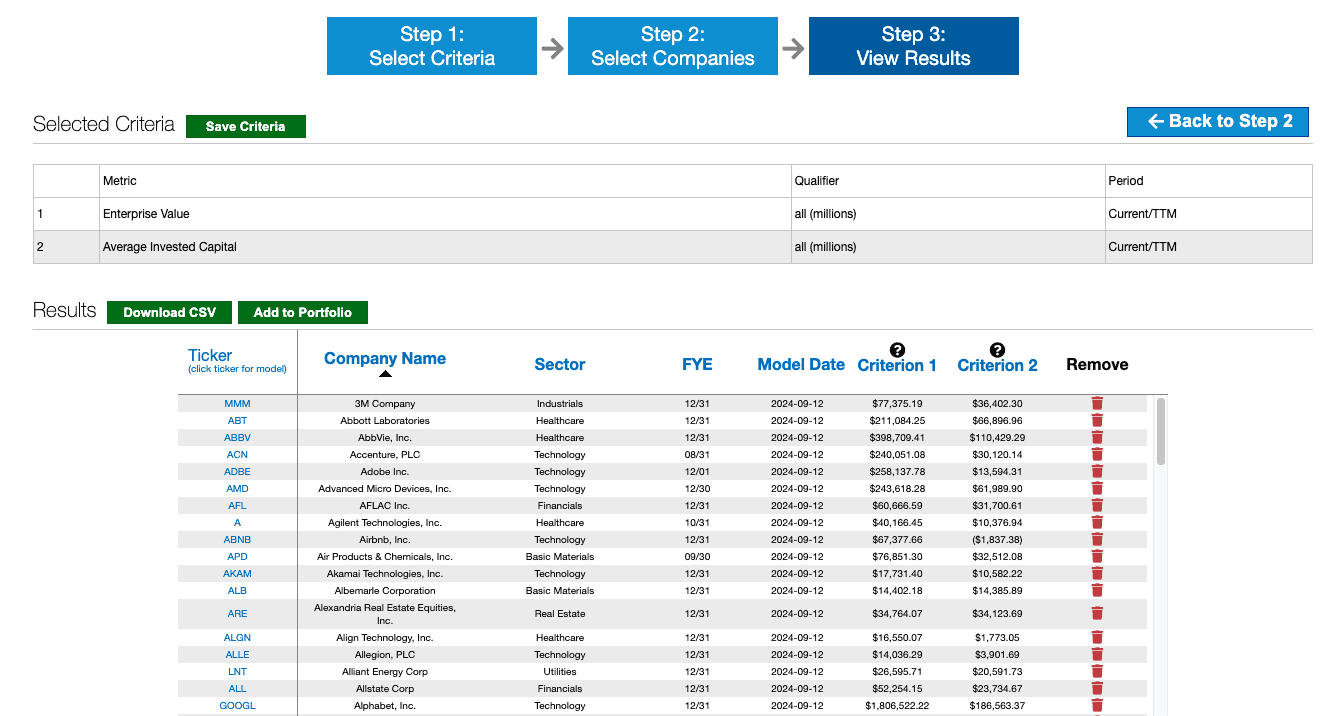Click the ALGN ticker link
Screen dimensions: 1338x716
coord(237,638)
